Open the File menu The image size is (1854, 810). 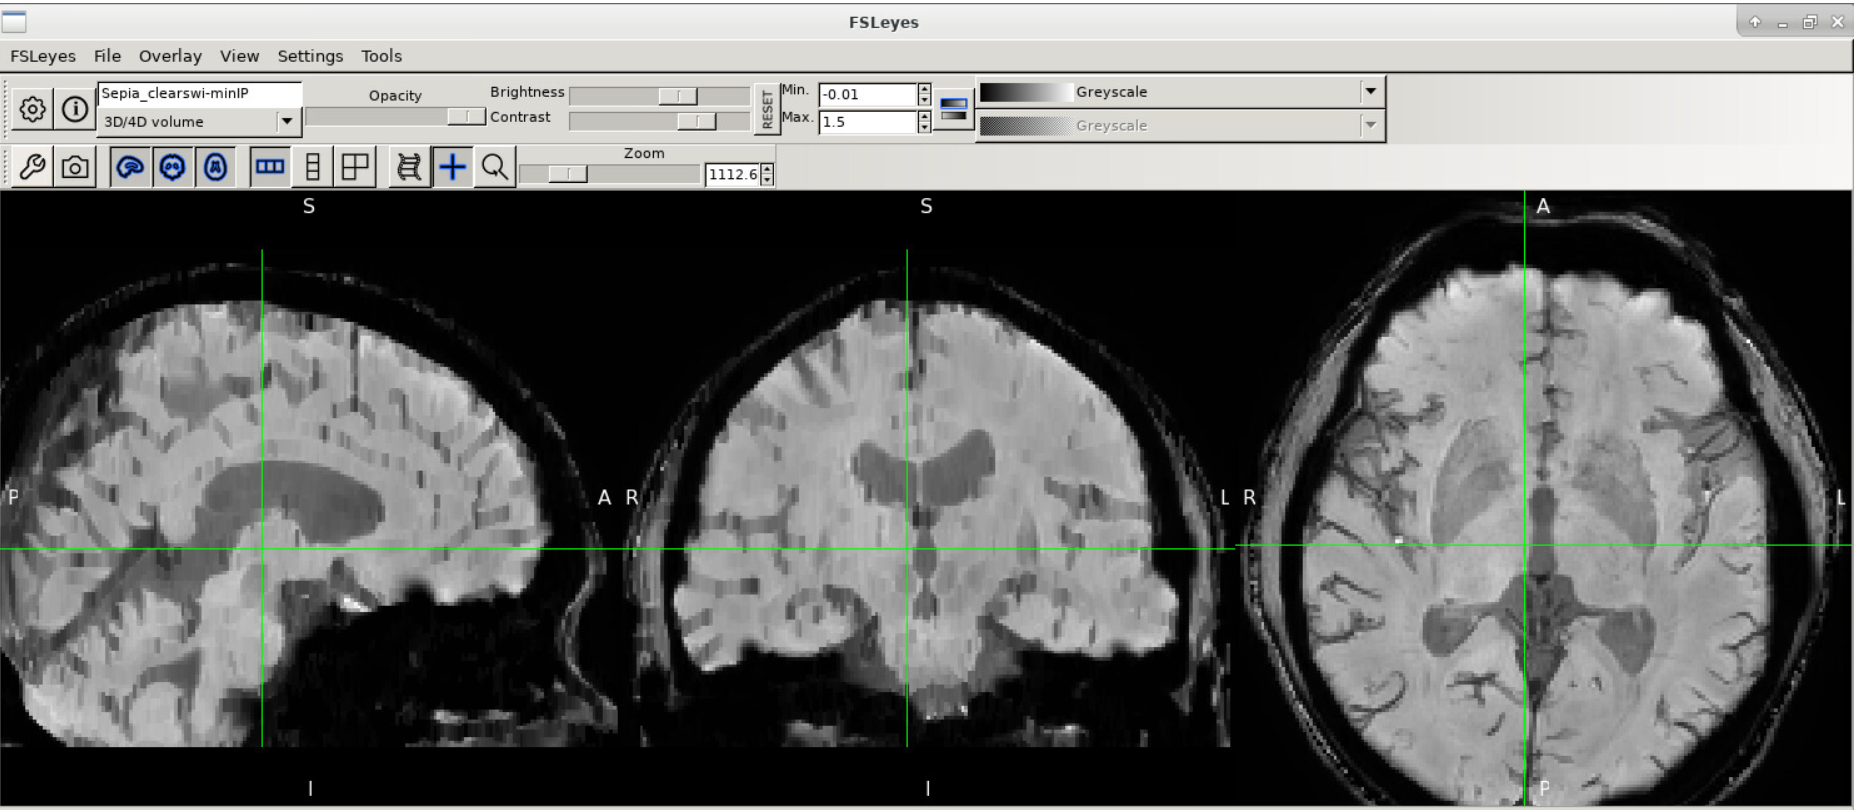107,56
